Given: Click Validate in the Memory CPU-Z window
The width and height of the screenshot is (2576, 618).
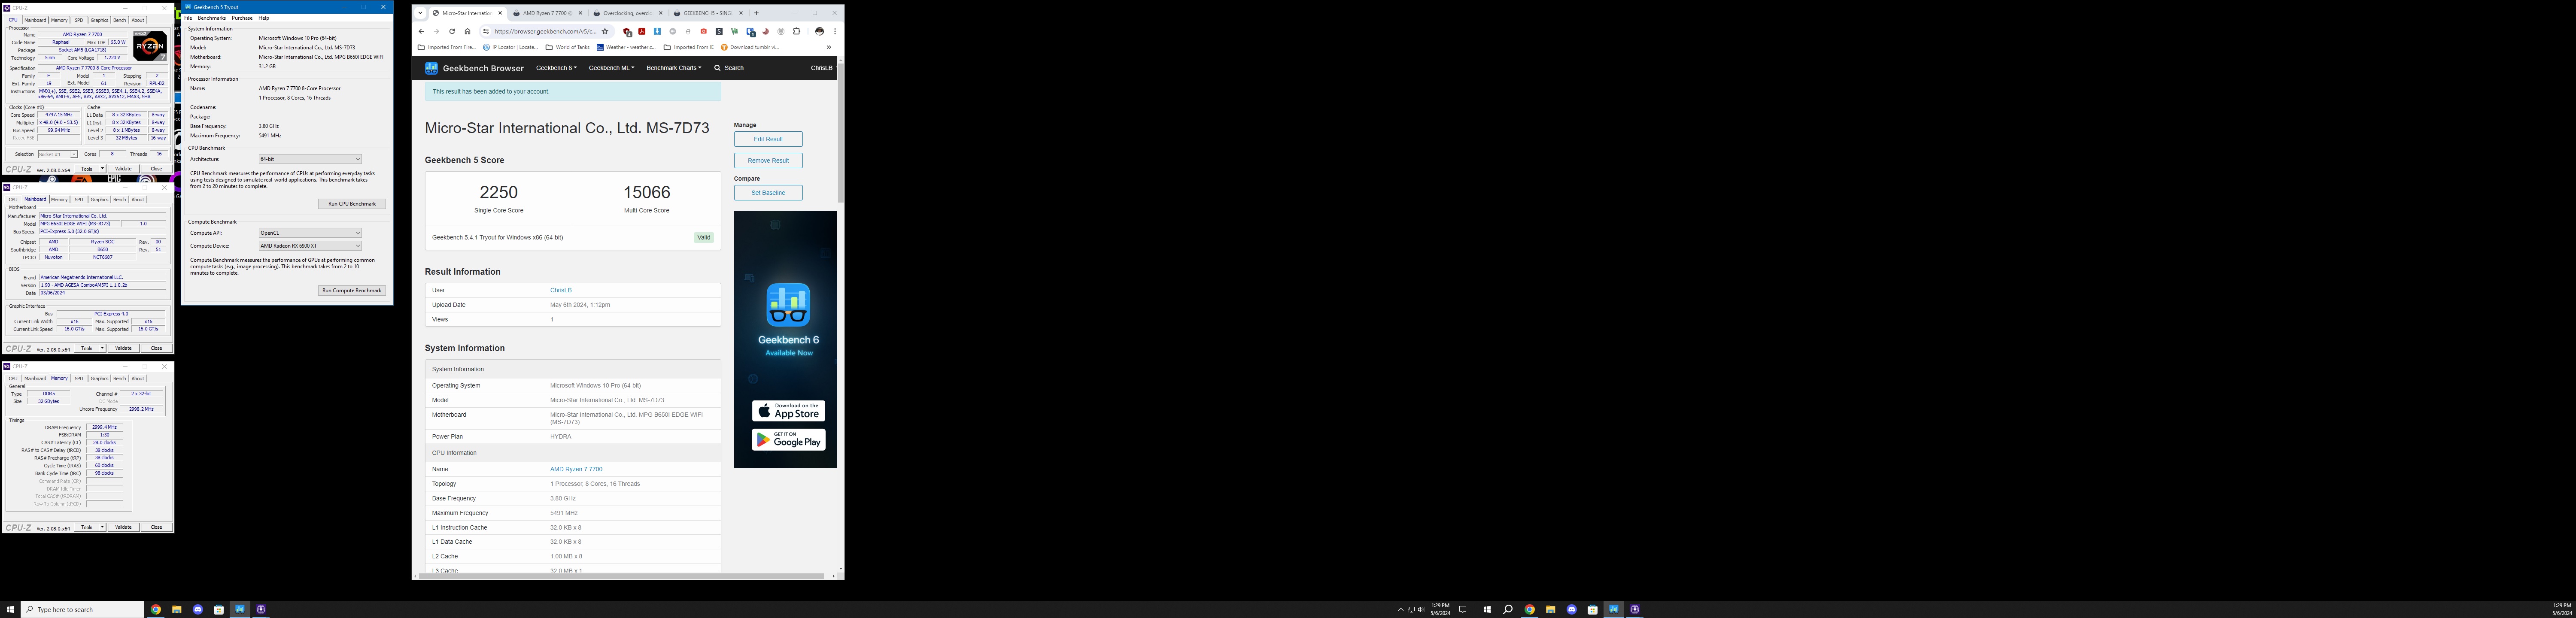Looking at the screenshot, I should pos(123,527).
